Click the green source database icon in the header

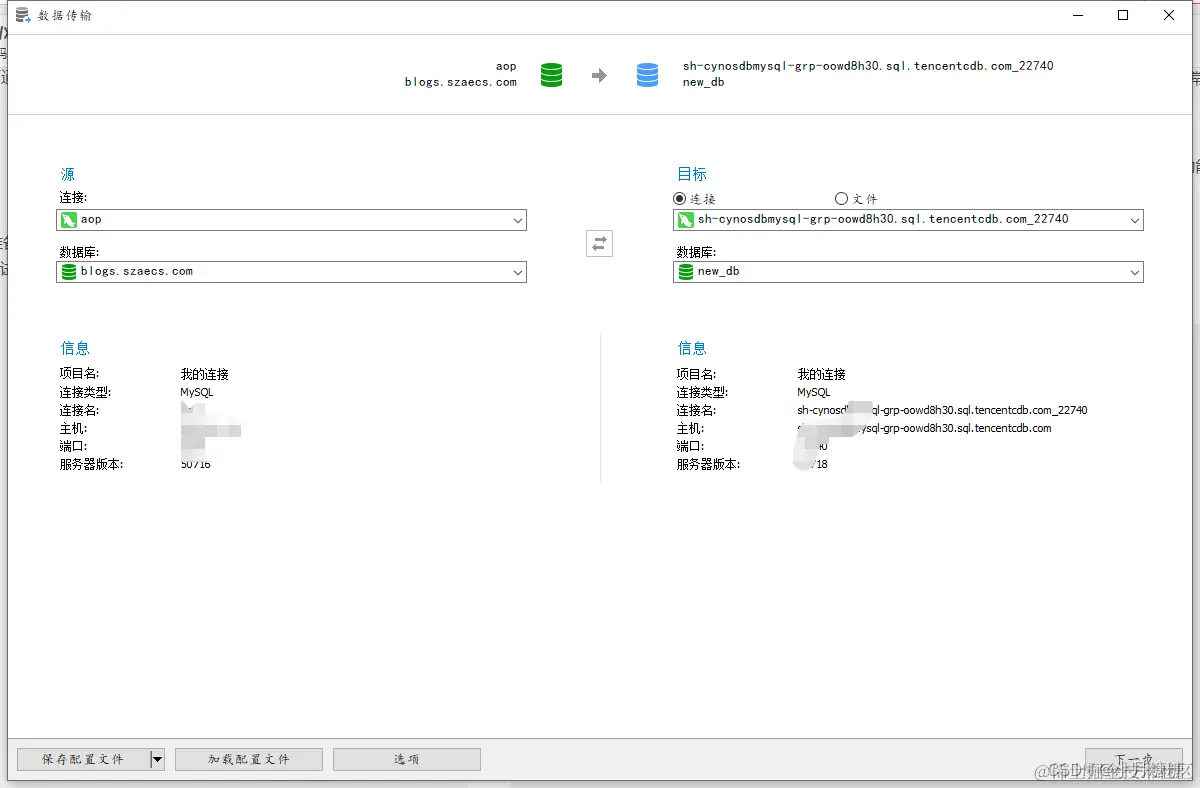(551, 74)
